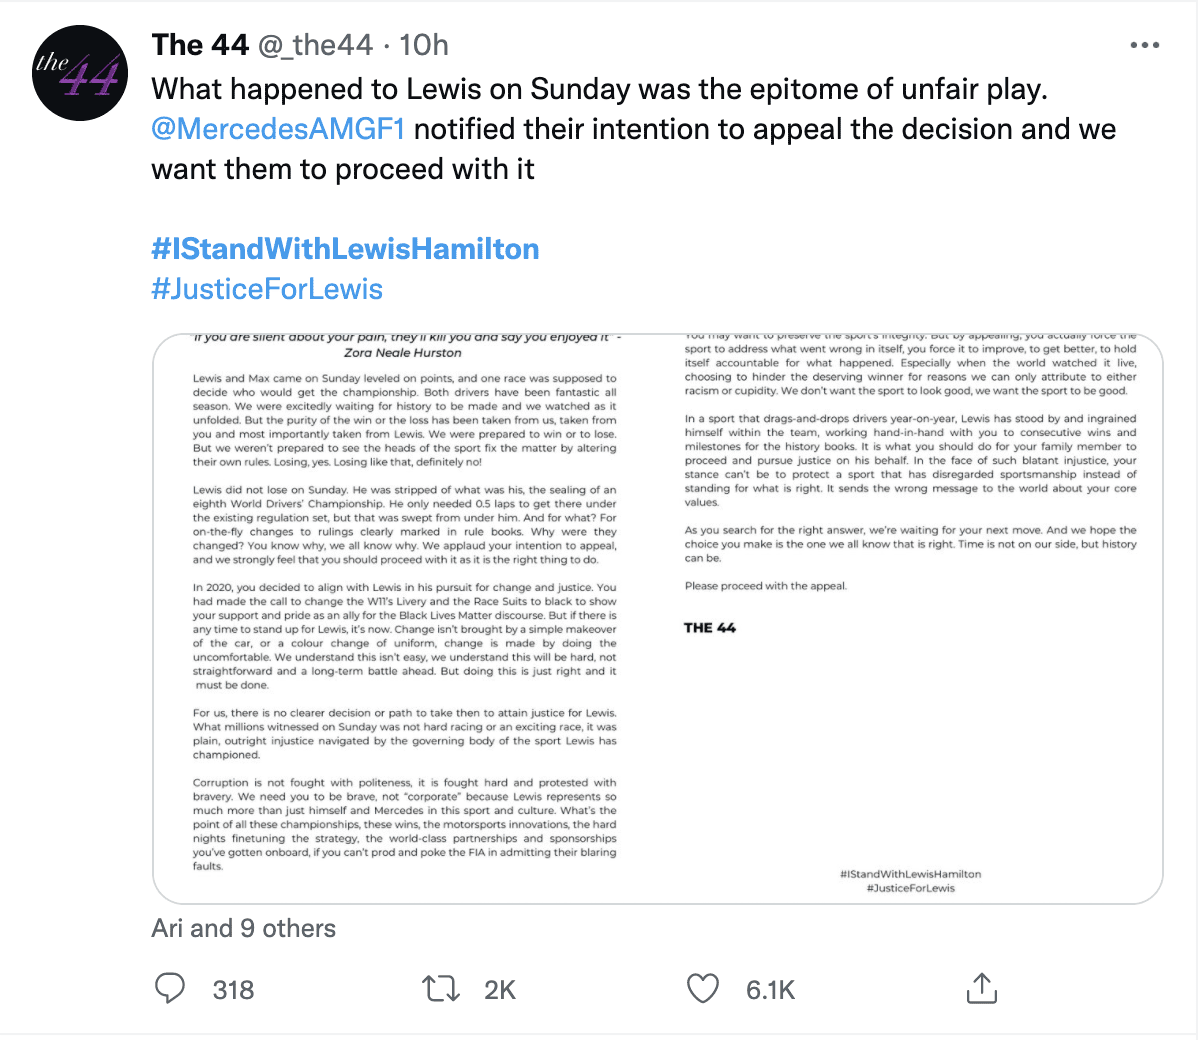Open the right letter page image
The height and width of the screenshot is (1040, 1198).
[x=910, y=619]
